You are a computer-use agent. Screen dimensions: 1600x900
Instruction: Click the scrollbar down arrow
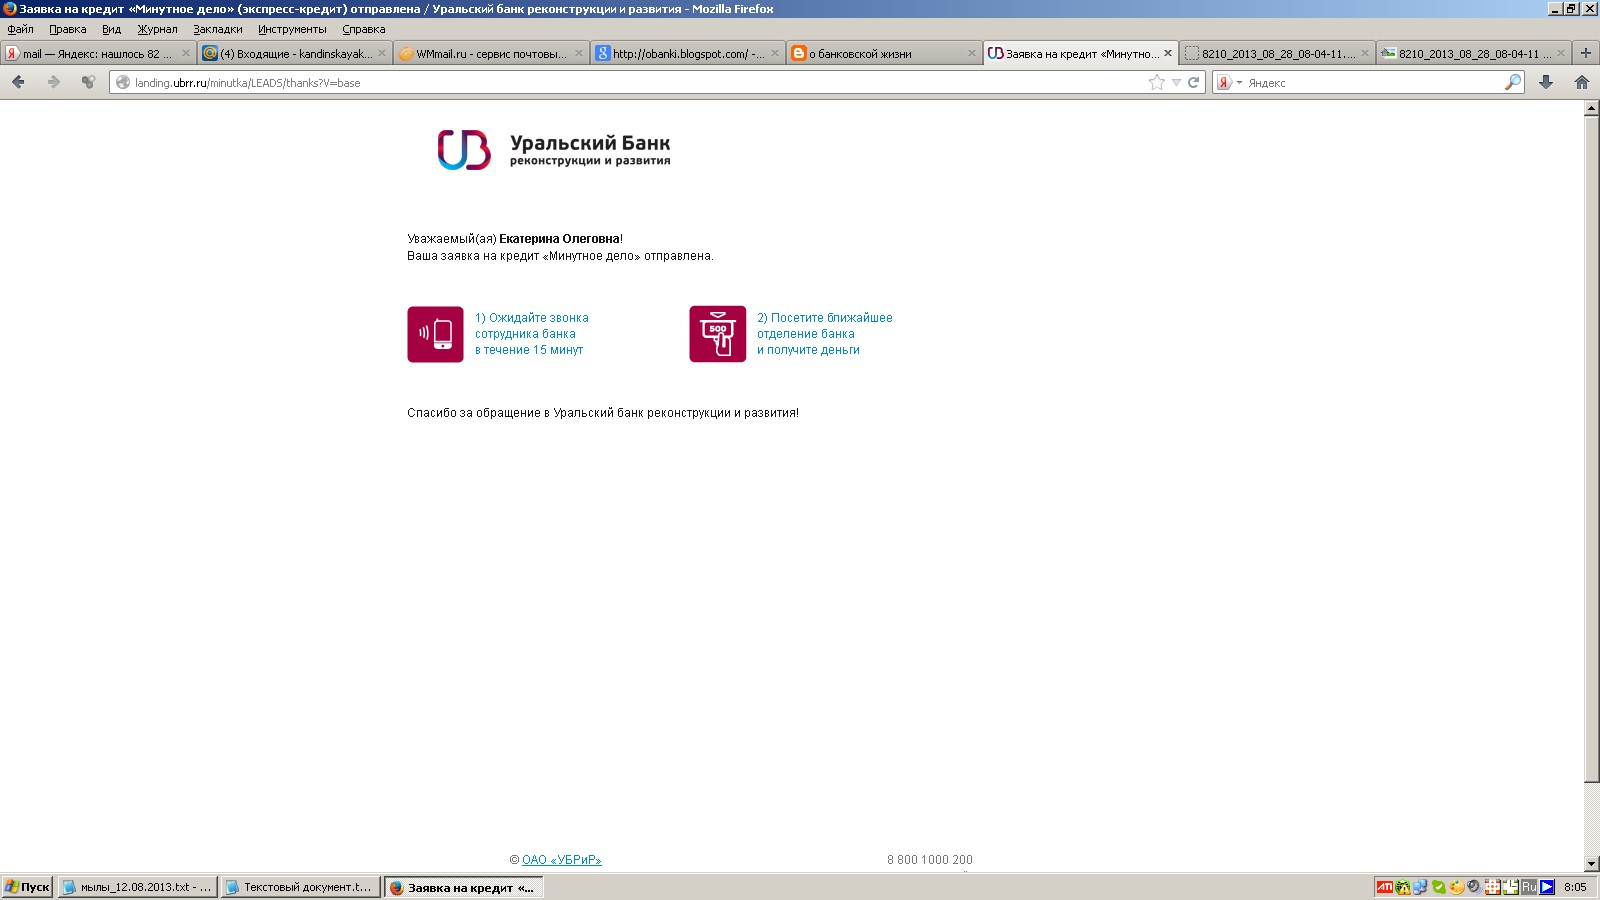point(1592,864)
